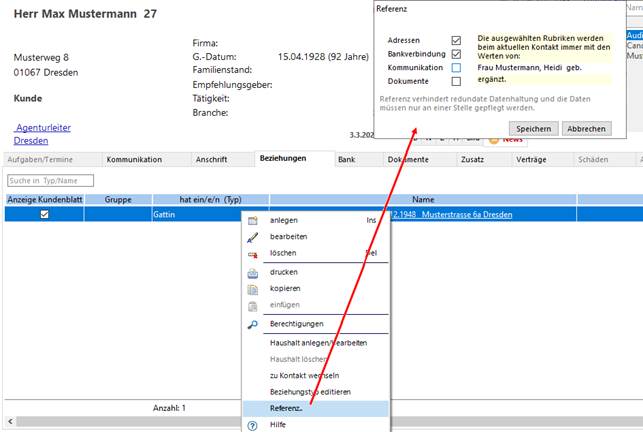Image resolution: width=643 pixels, height=432 pixels.
Task: Open the Verträge tab
Action: (531, 160)
